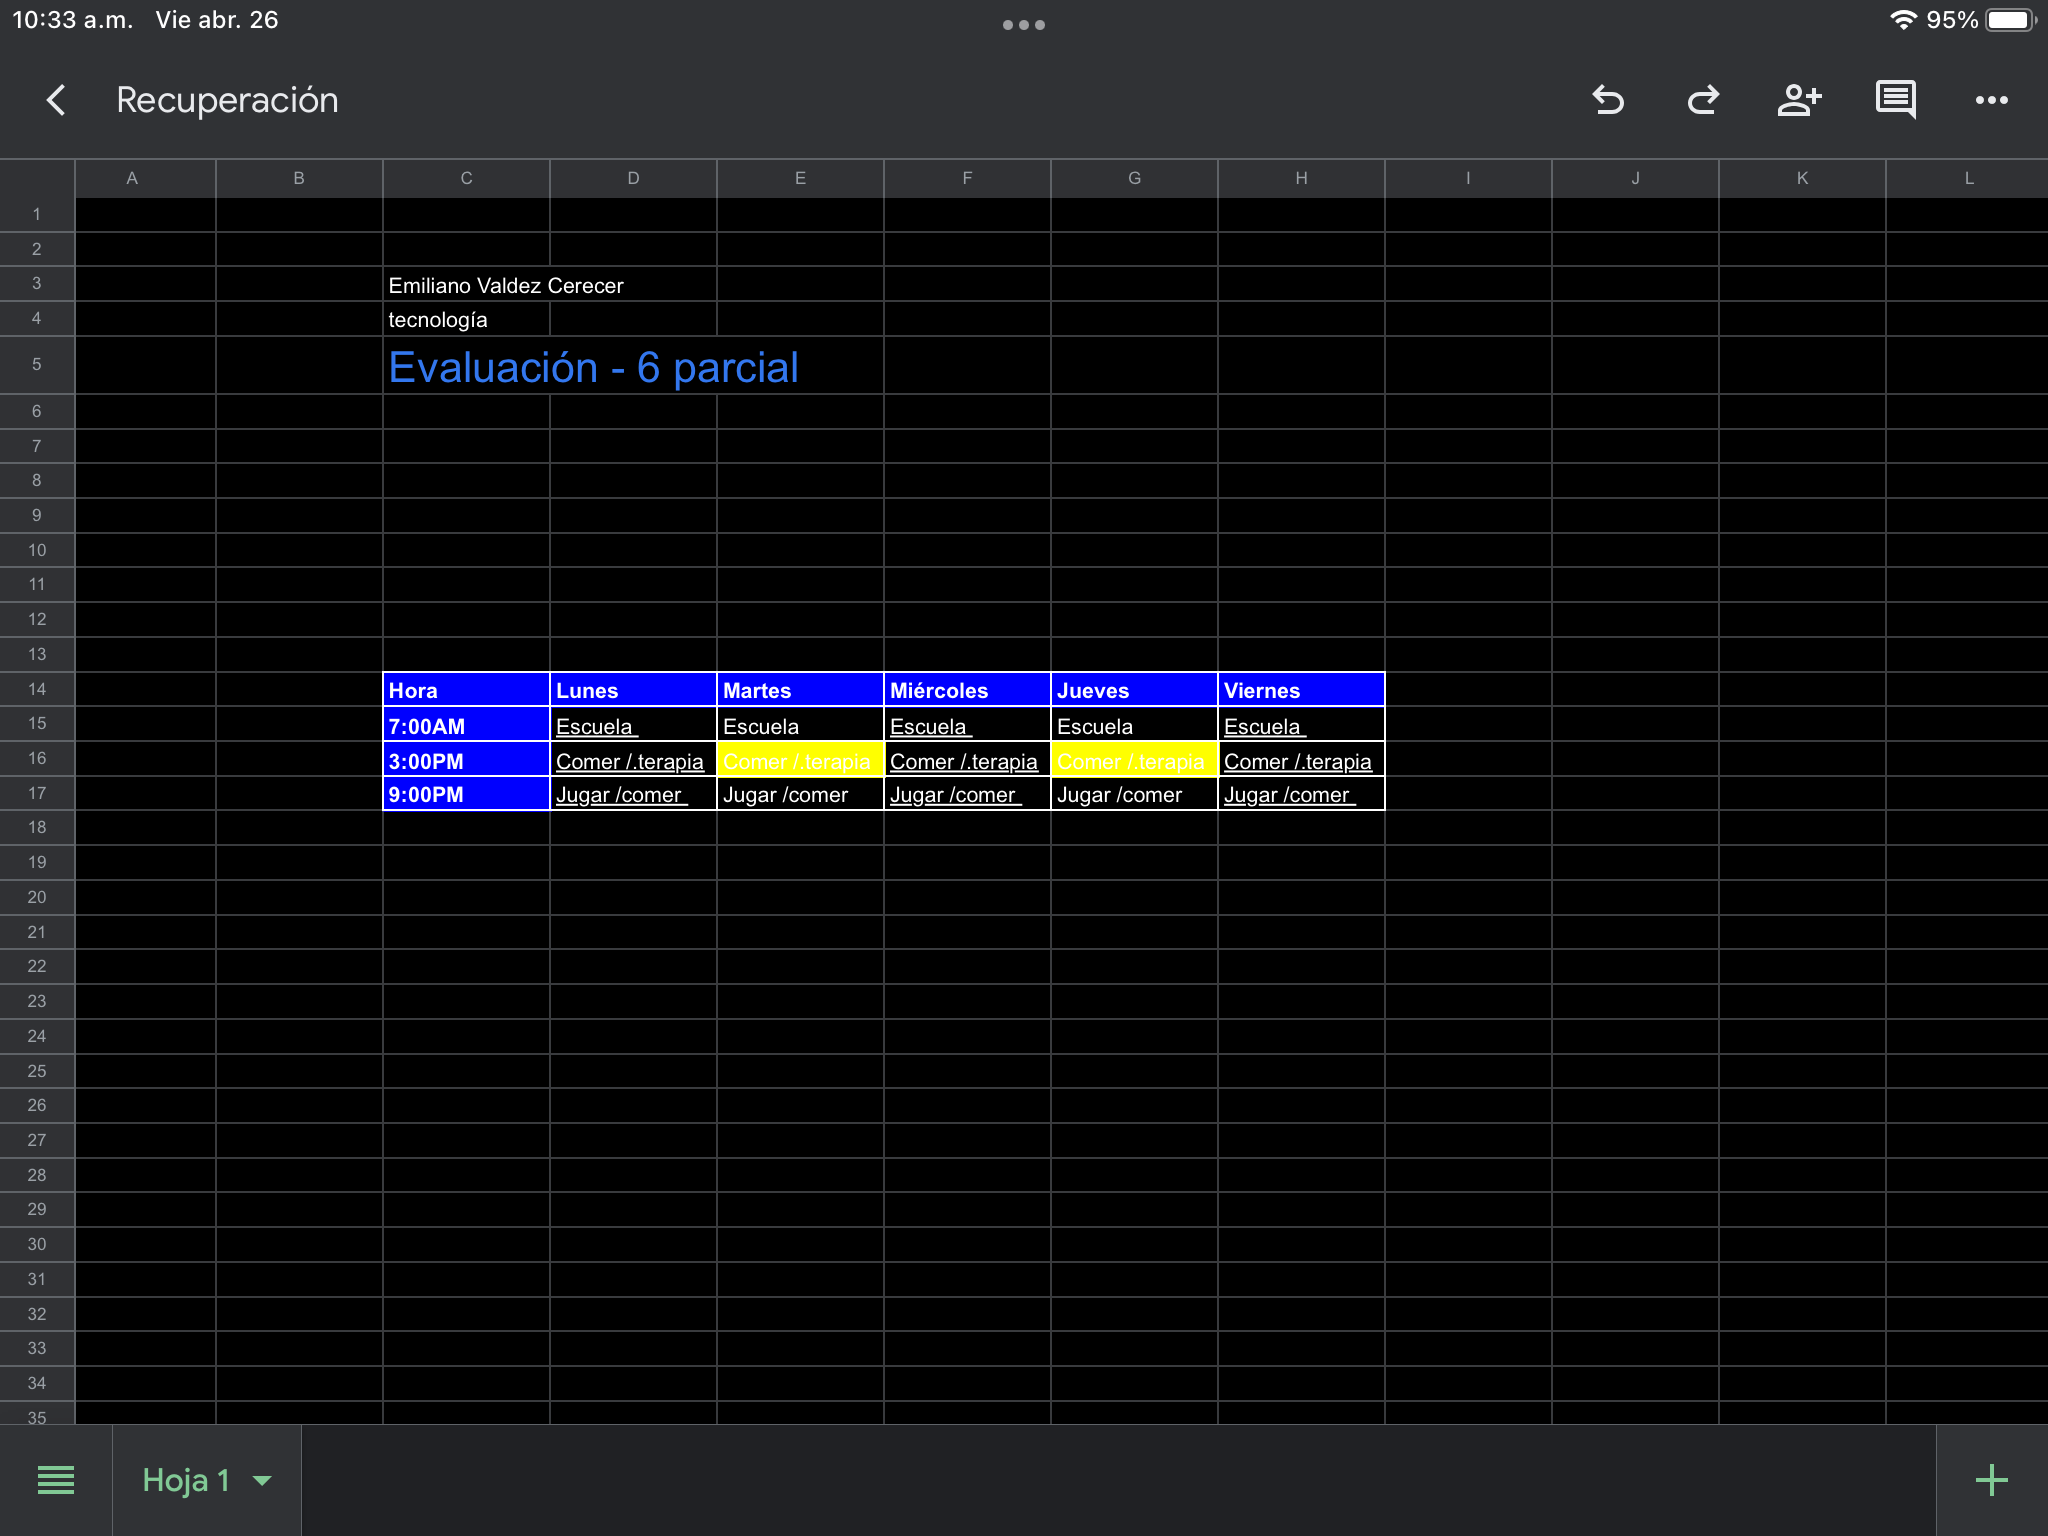
Task: Undo the last action
Action: tap(1608, 100)
